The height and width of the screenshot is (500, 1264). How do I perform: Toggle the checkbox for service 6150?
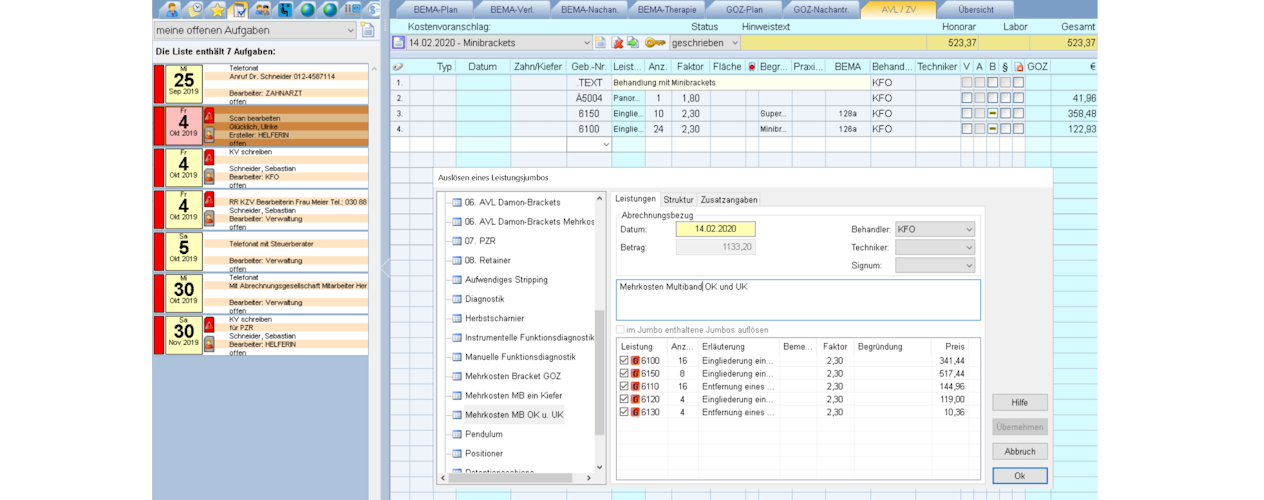click(x=624, y=373)
